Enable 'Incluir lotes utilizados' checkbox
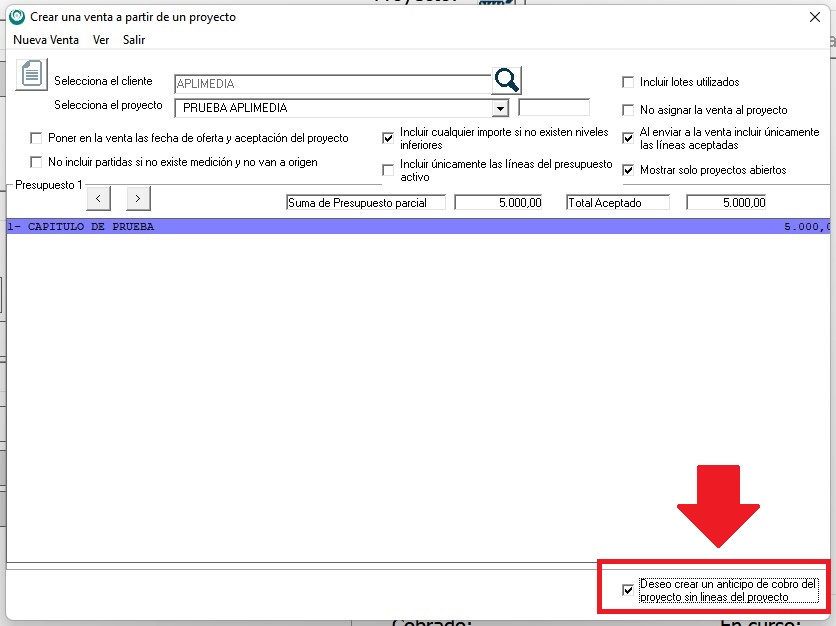Image resolution: width=836 pixels, height=626 pixels. click(628, 82)
